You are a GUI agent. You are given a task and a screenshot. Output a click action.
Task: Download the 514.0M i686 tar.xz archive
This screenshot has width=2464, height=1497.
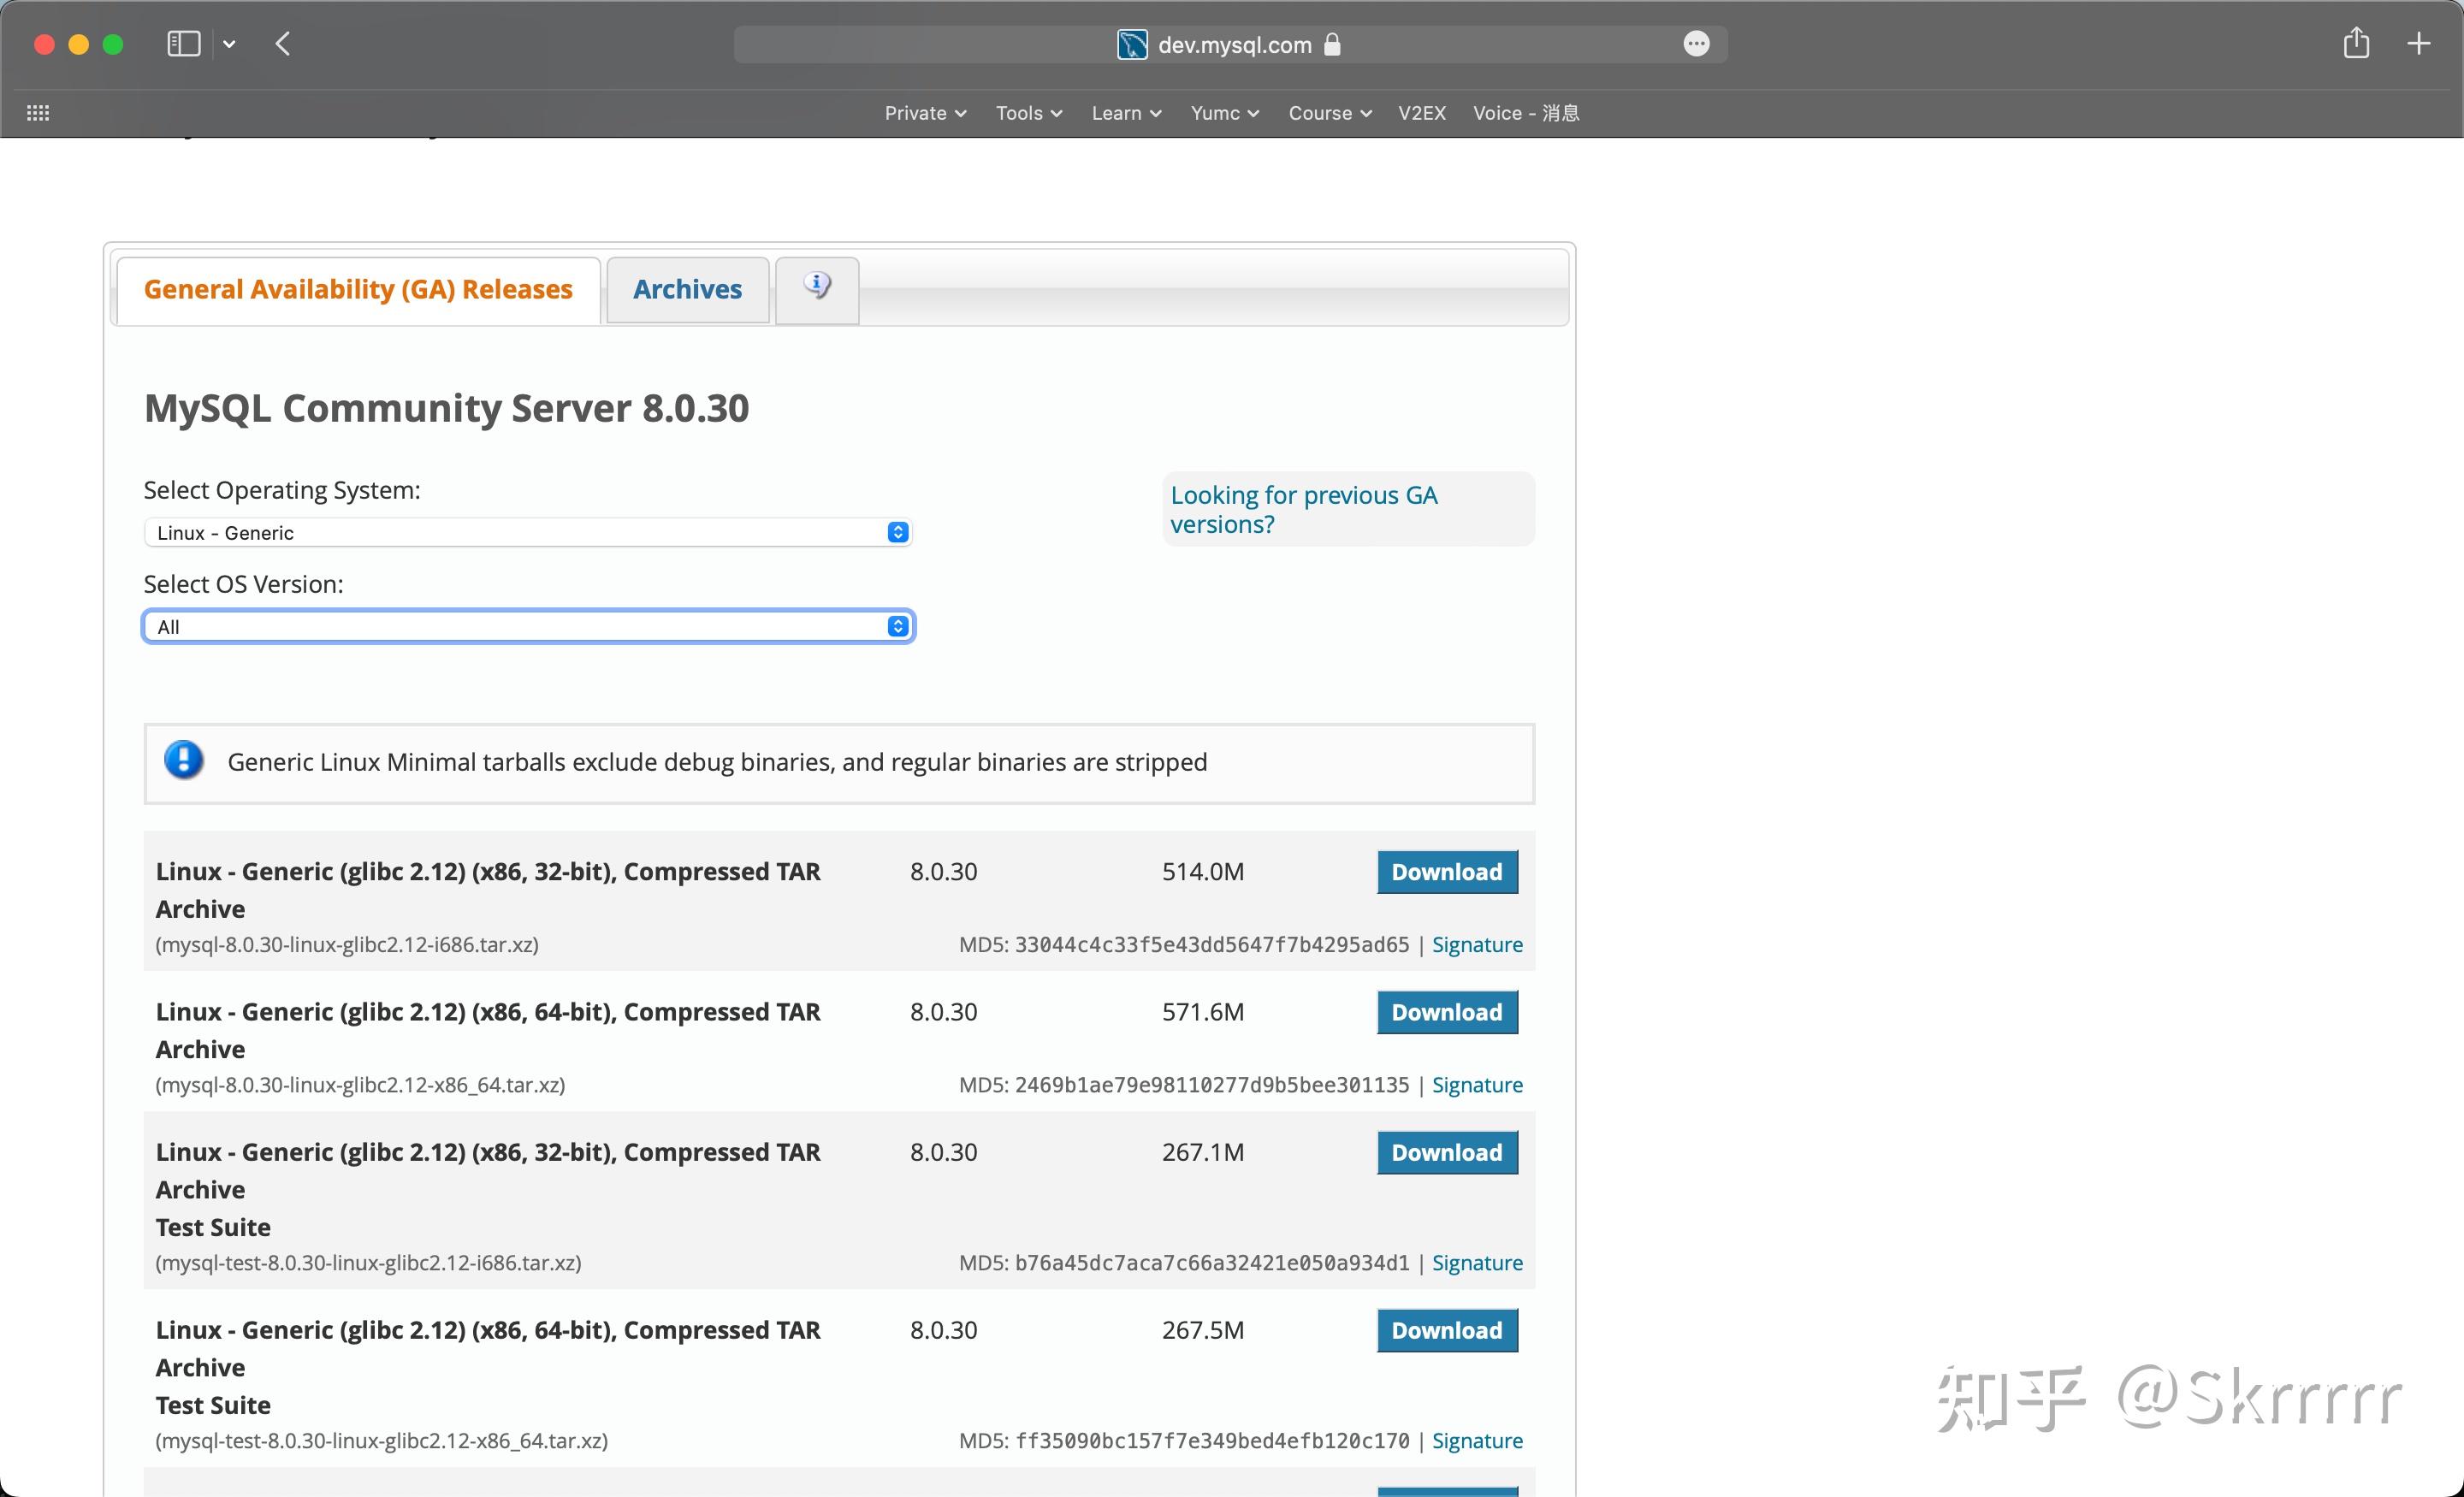tap(1446, 872)
